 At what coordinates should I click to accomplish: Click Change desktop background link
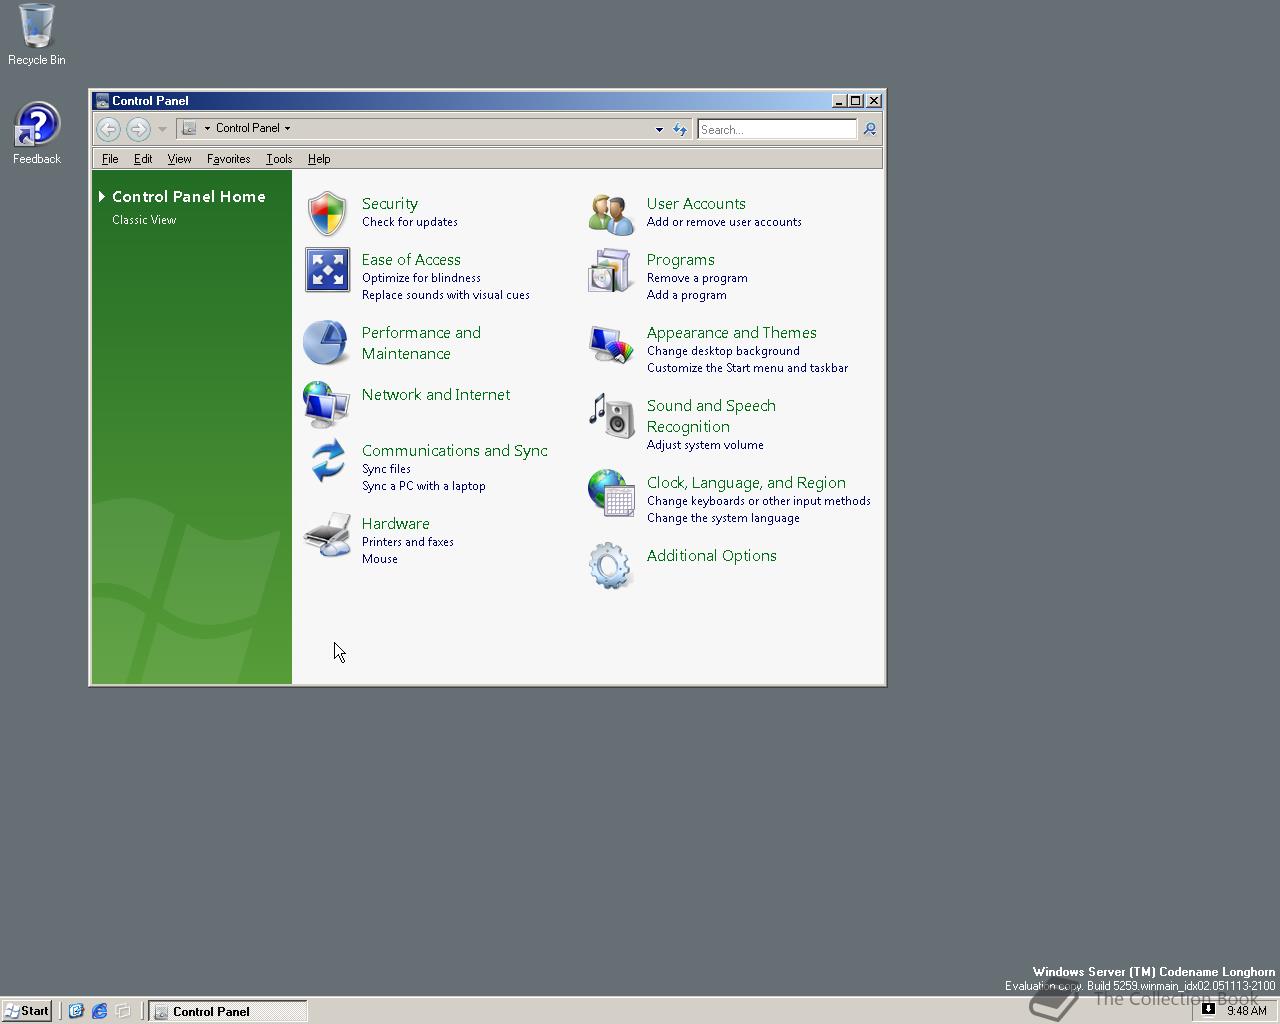coord(723,351)
